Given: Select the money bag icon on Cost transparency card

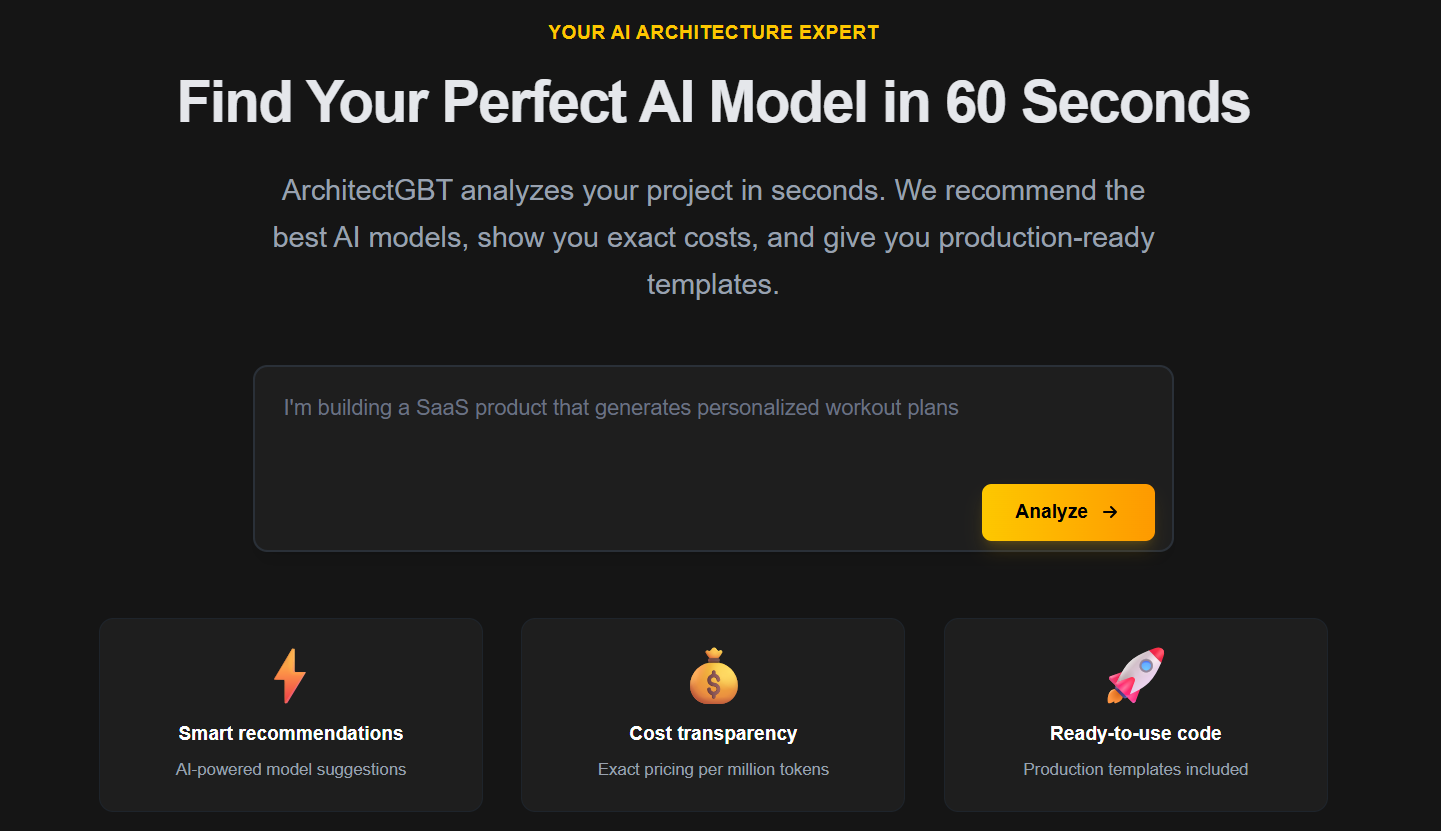Looking at the screenshot, I should [x=713, y=675].
